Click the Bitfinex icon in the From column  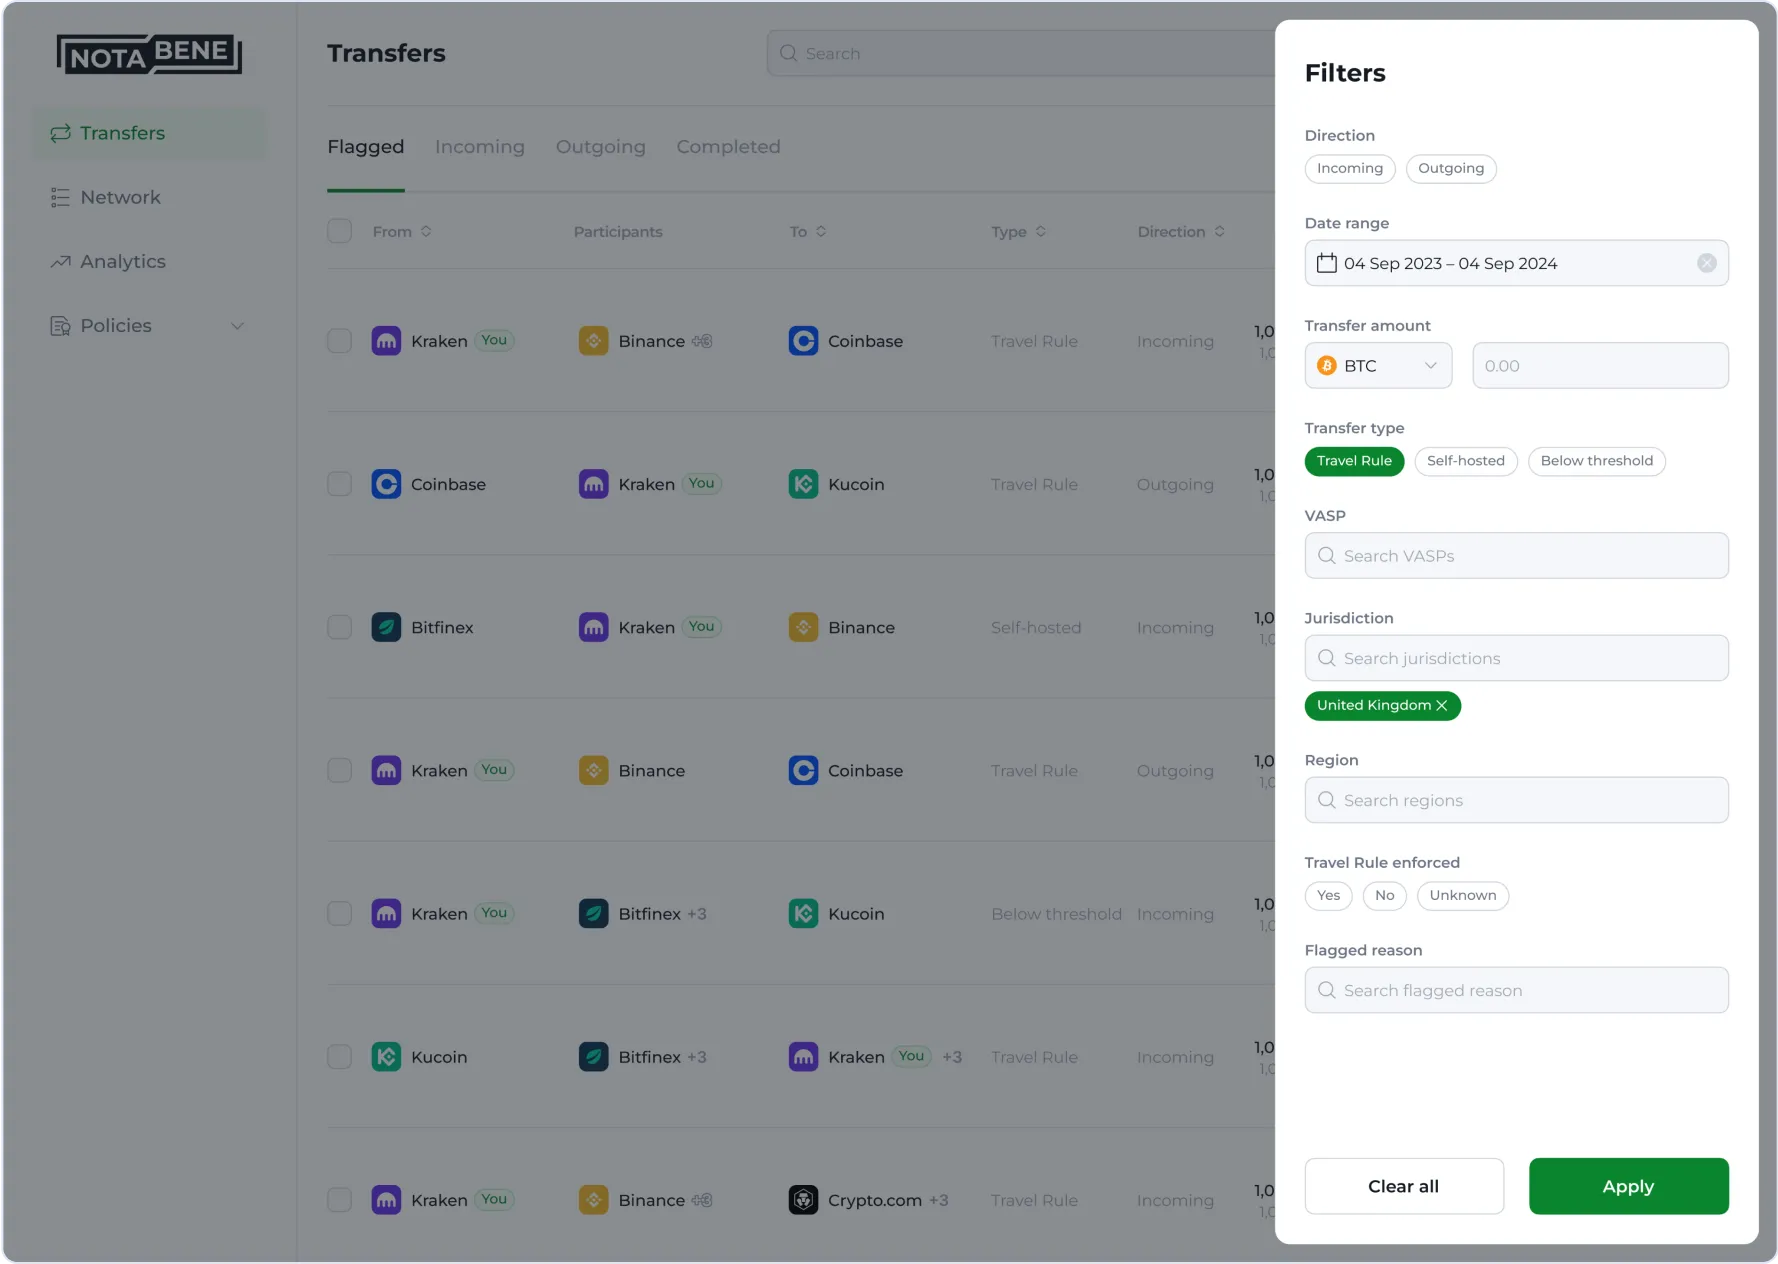click(386, 627)
